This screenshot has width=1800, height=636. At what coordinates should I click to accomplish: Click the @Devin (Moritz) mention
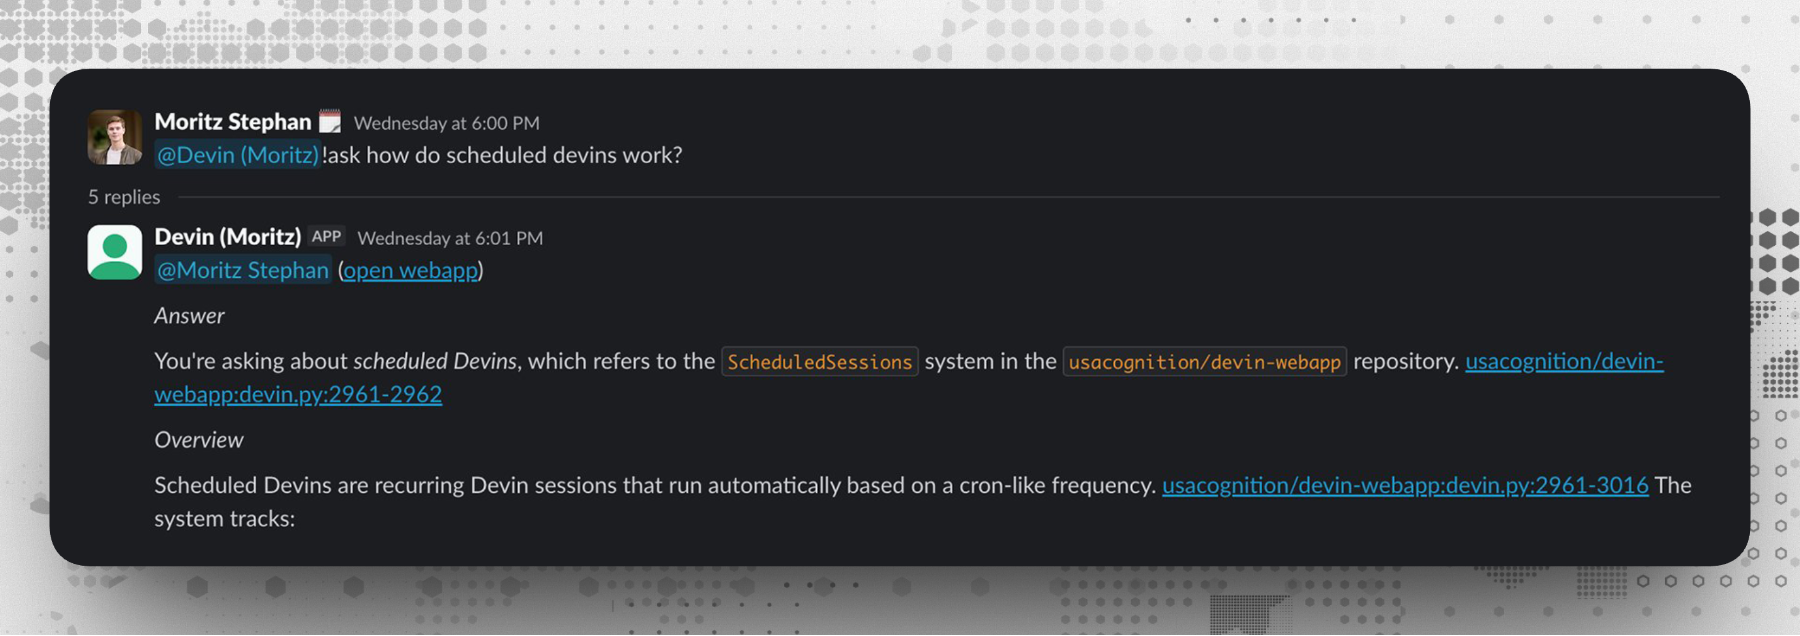(237, 155)
